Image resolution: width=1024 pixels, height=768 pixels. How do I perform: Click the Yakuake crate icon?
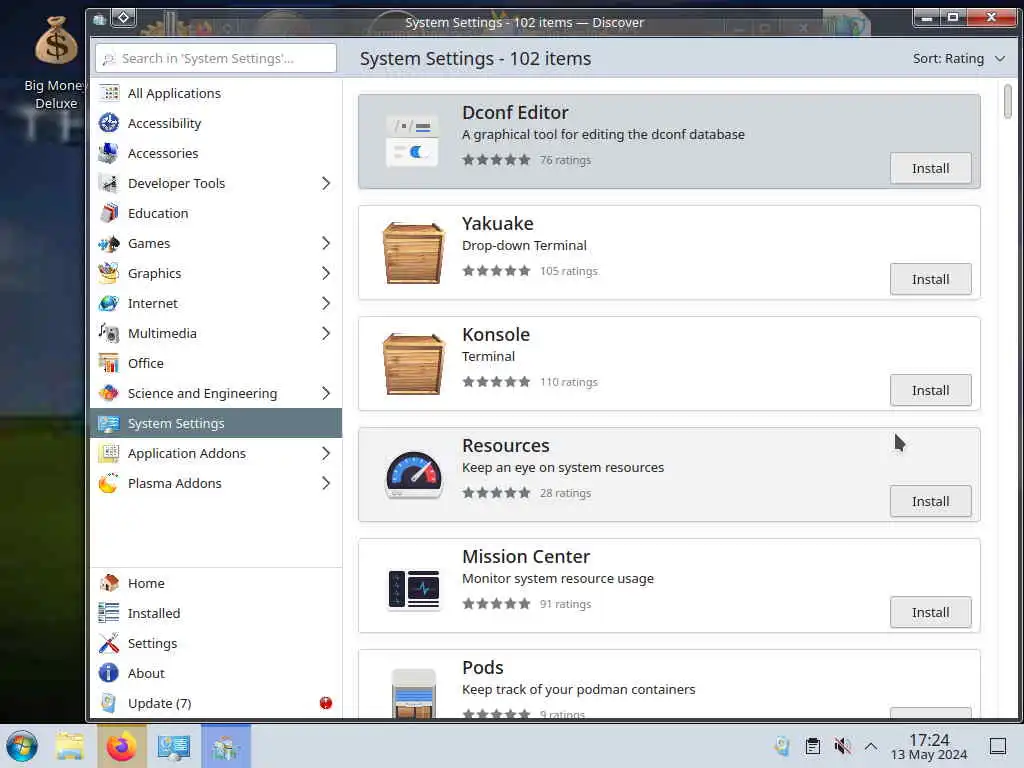413,253
